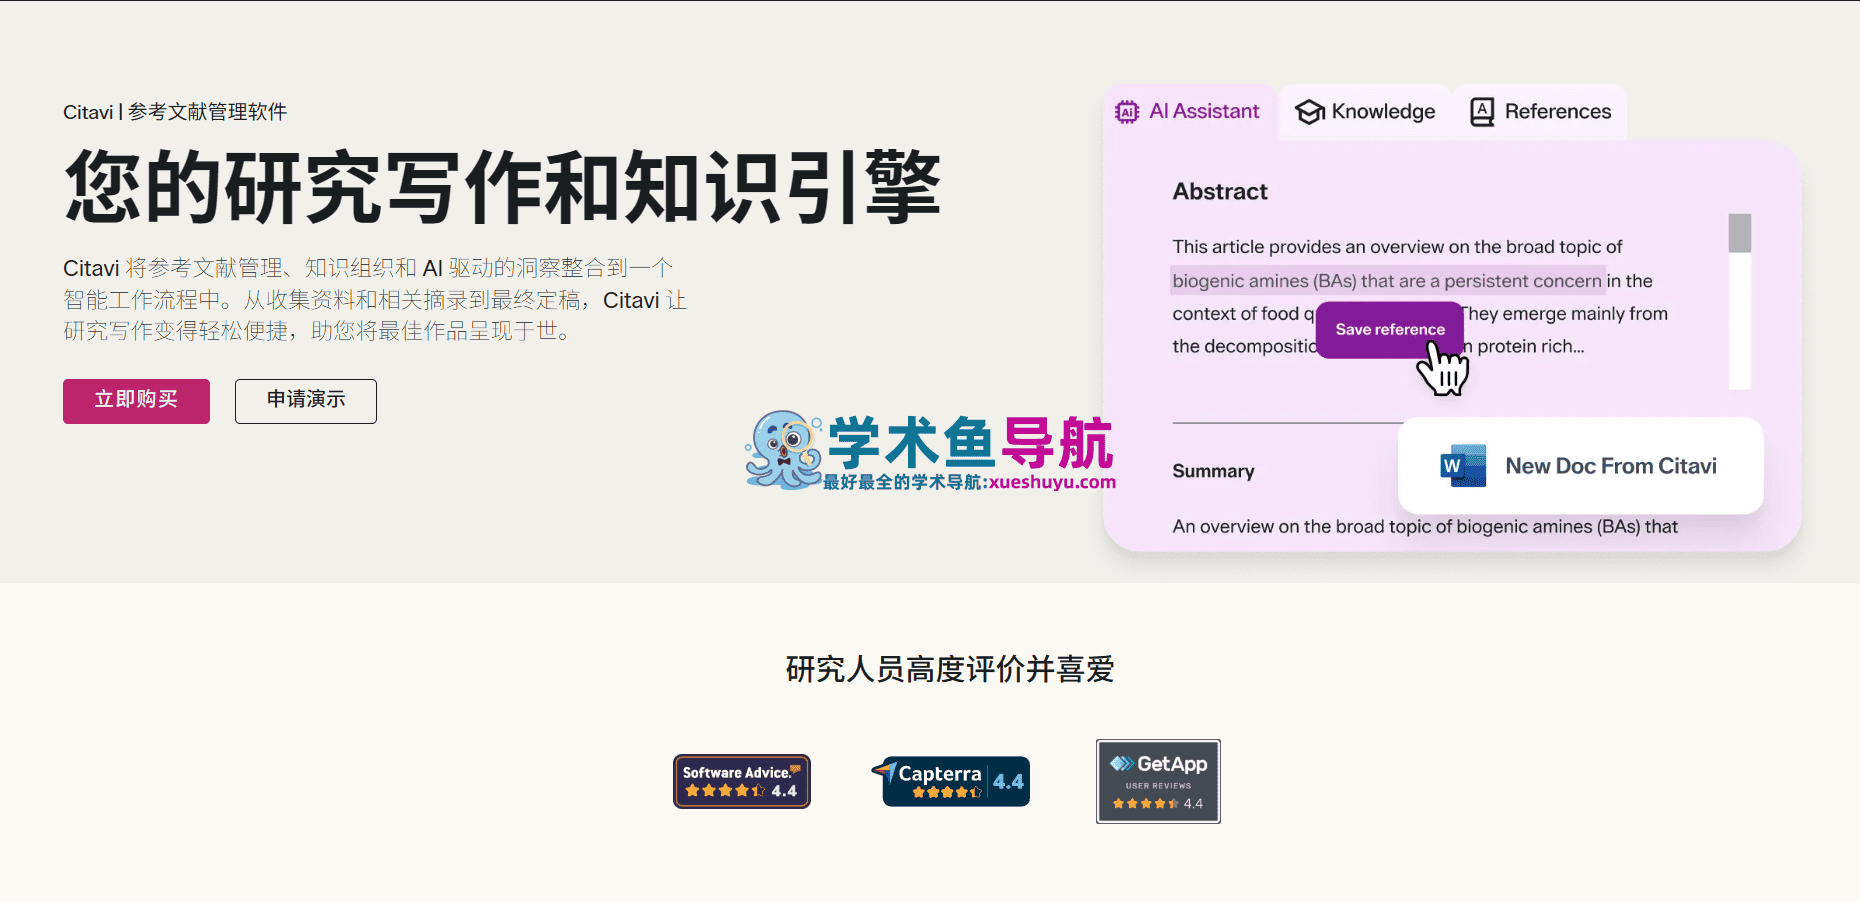Click the 申请演示 request demo button
This screenshot has height=902, width=1860.
(x=306, y=401)
